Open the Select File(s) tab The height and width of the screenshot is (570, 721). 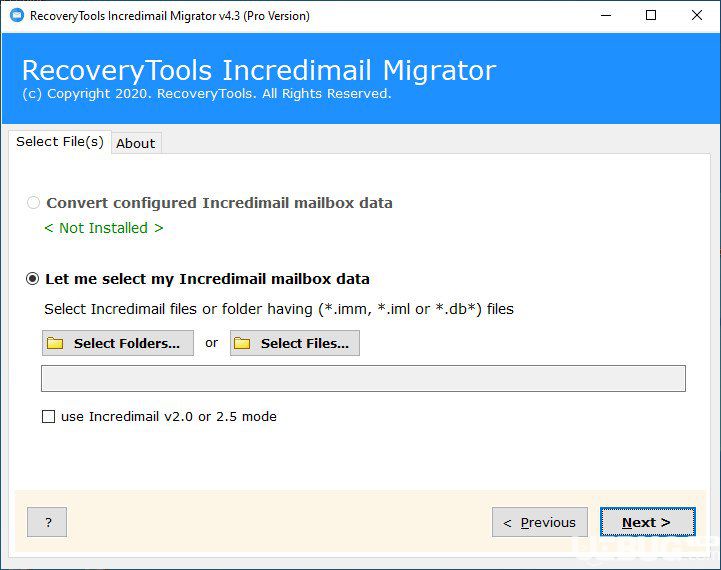pyautogui.click(x=60, y=142)
